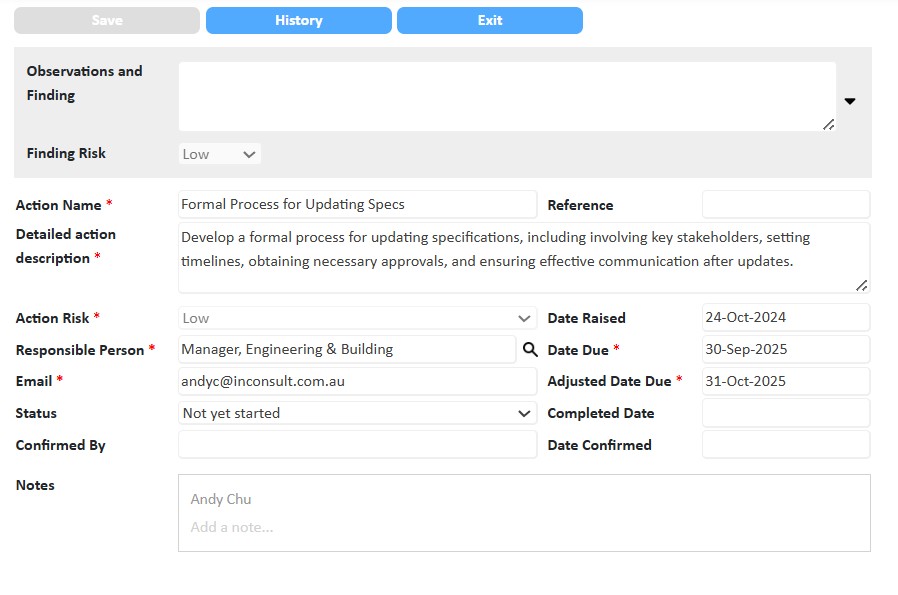Click the Date Confirmed field

(x=785, y=445)
